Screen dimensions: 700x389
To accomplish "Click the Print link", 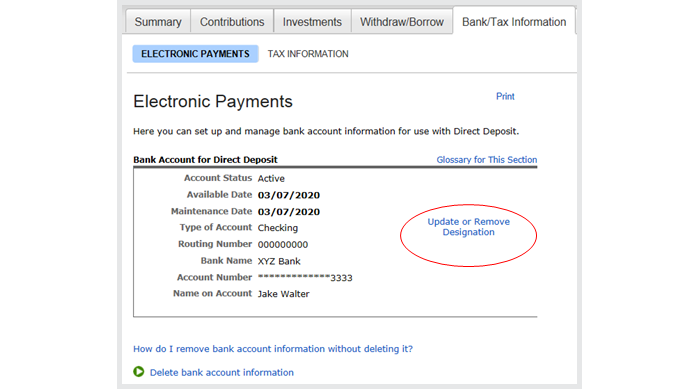I will tap(505, 96).
